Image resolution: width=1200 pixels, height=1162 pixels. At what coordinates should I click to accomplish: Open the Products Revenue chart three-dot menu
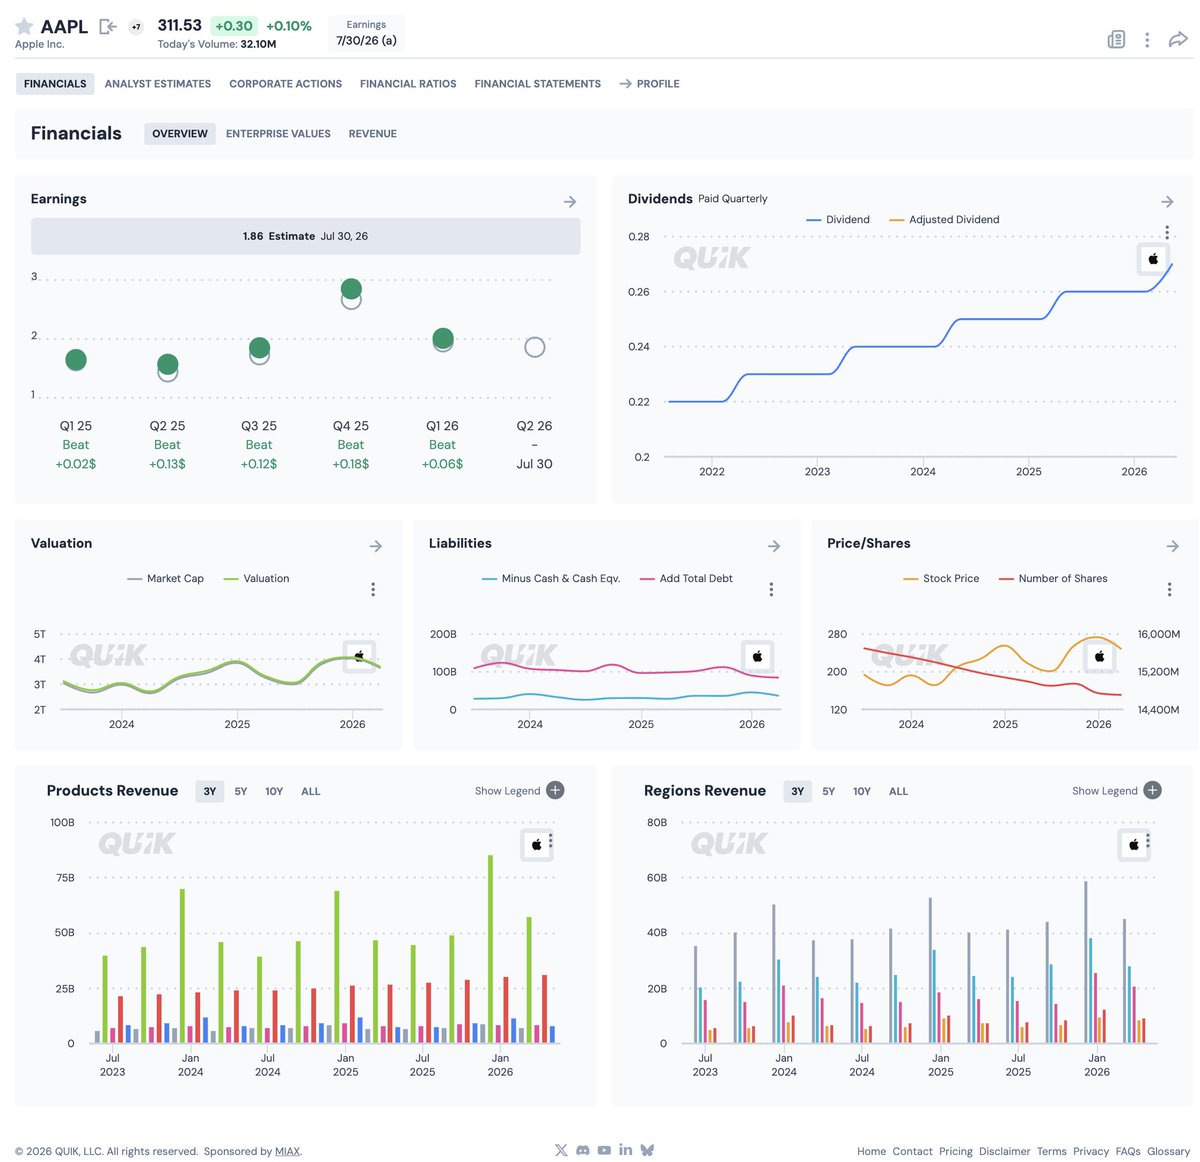pyautogui.click(x=550, y=840)
